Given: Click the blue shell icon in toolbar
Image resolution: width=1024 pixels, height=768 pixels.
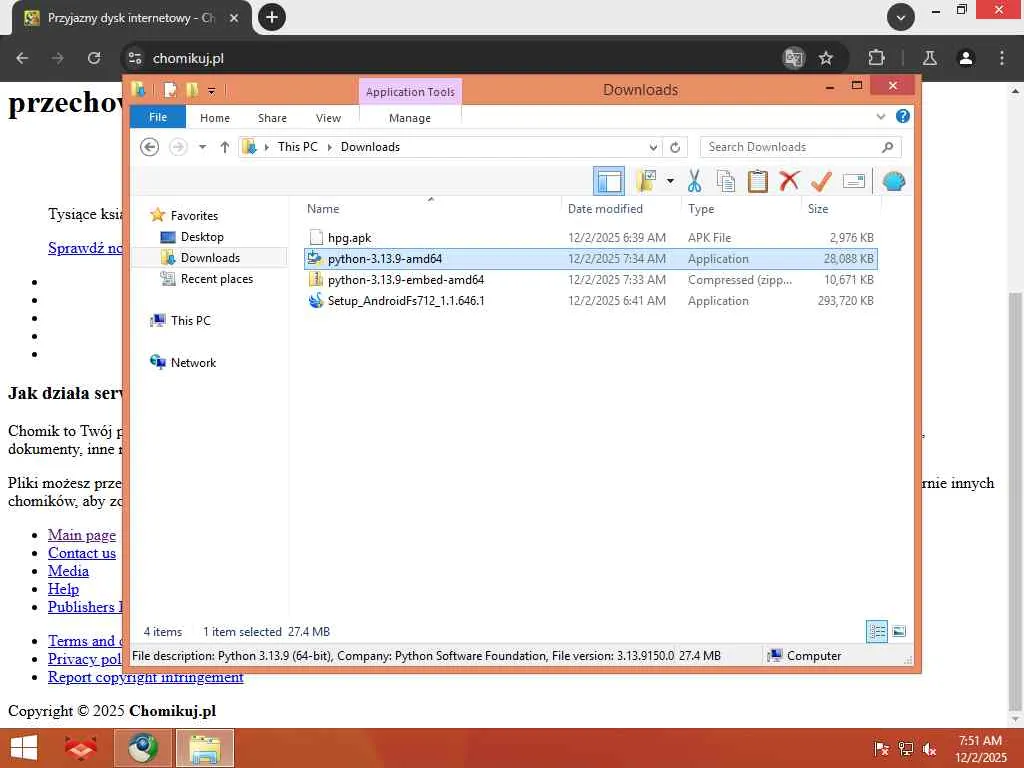Looking at the screenshot, I should [x=893, y=181].
